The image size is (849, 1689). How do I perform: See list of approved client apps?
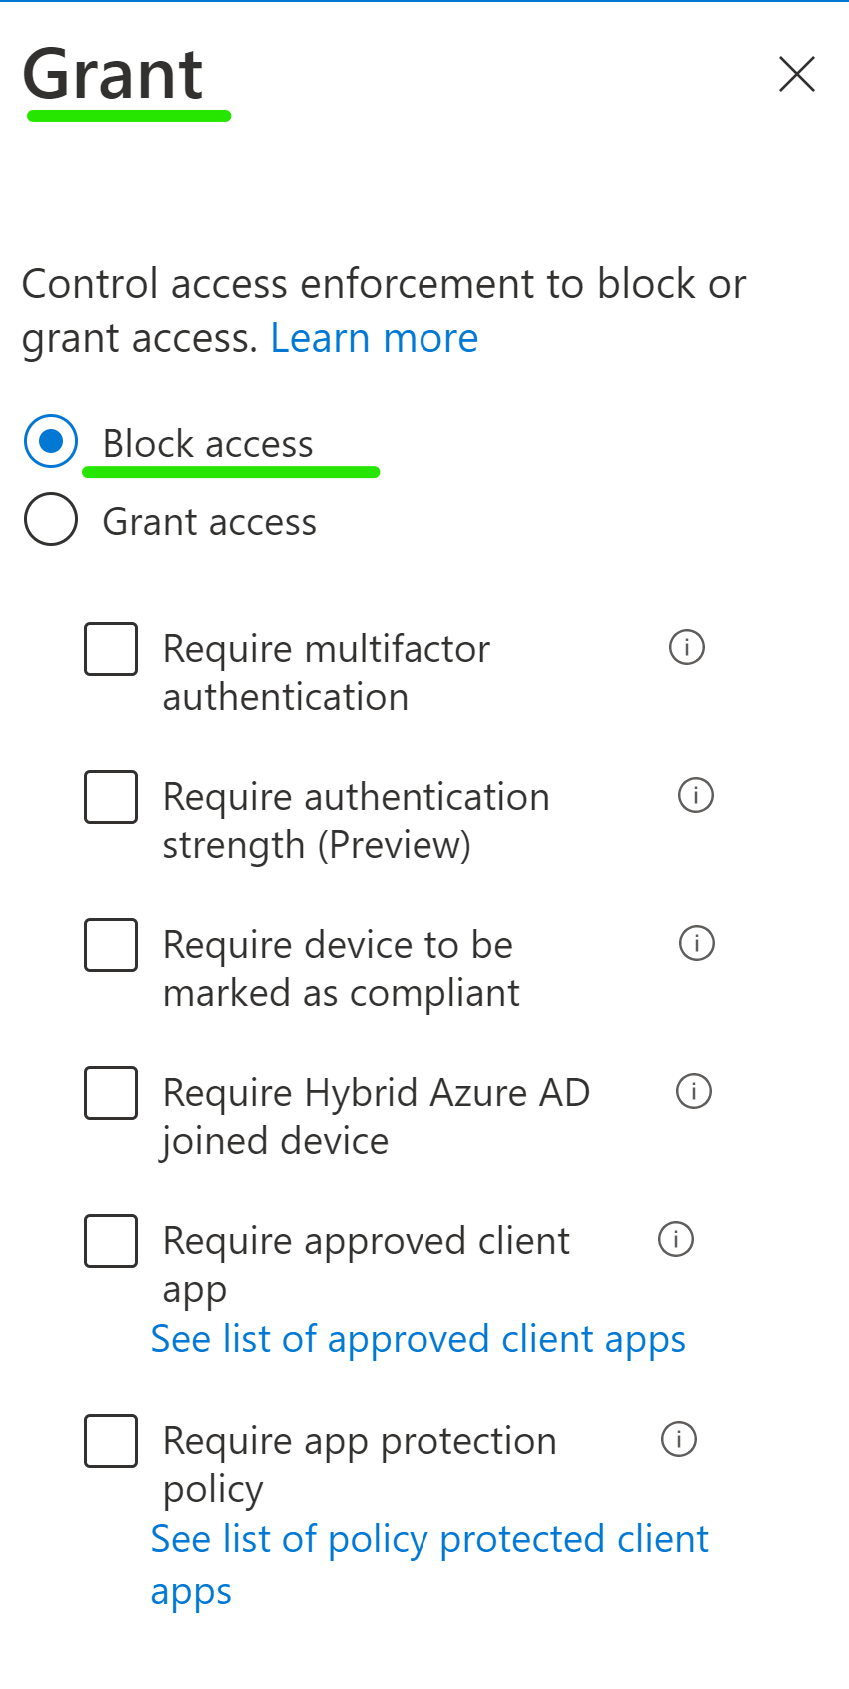[x=418, y=1338]
